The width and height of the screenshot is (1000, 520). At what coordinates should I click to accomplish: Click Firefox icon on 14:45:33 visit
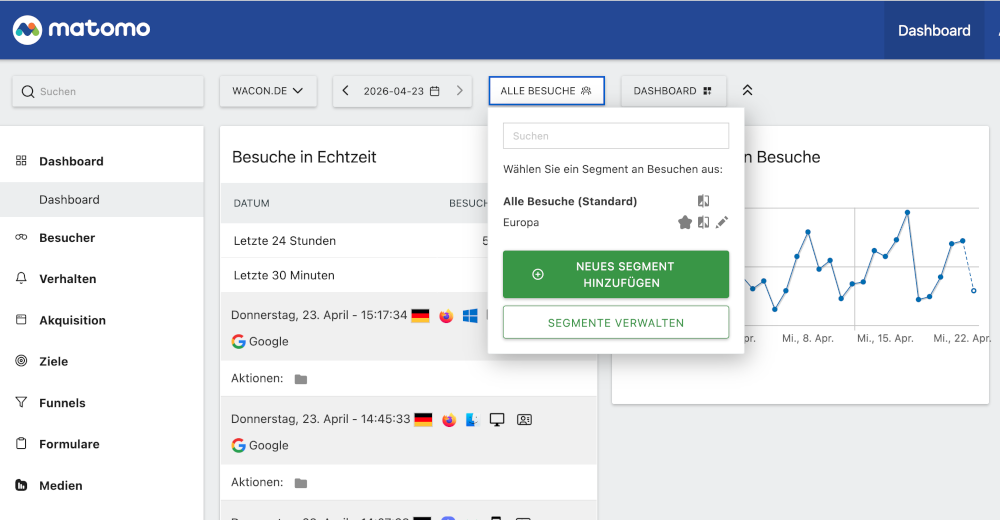(449, 419)
